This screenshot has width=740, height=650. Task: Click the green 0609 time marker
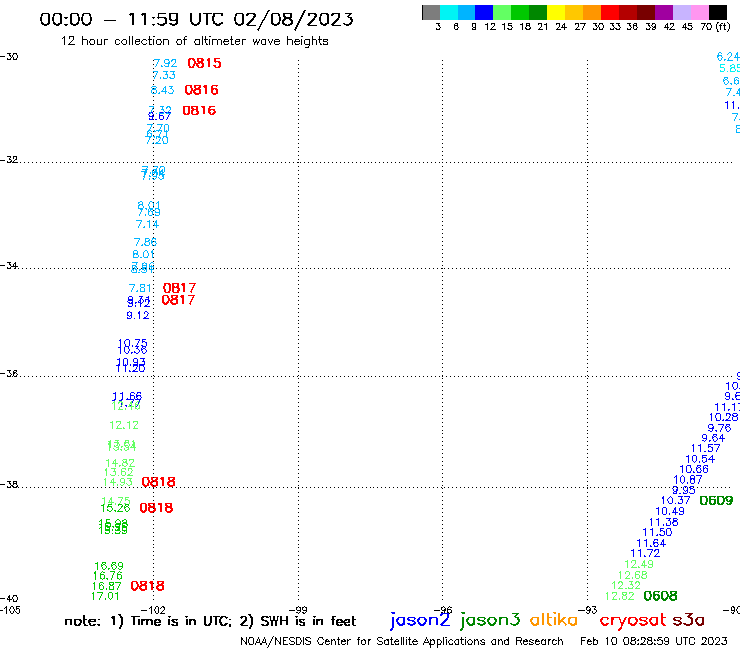point(716,500)
